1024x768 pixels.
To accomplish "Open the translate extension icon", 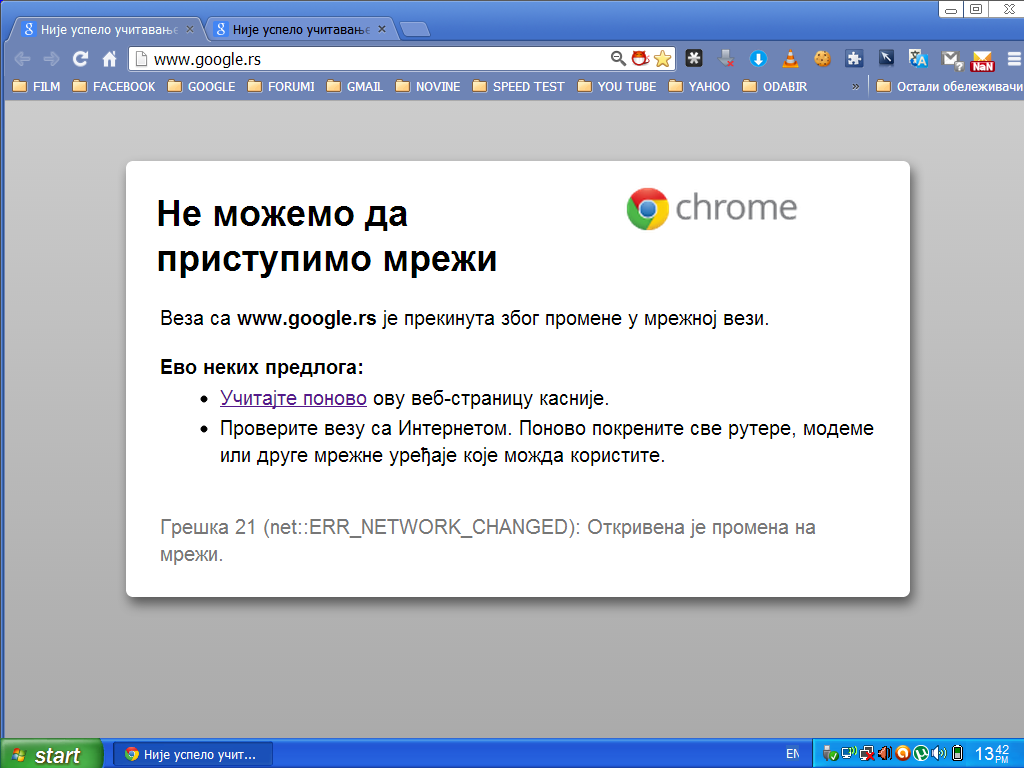I will tap(918, 59).
